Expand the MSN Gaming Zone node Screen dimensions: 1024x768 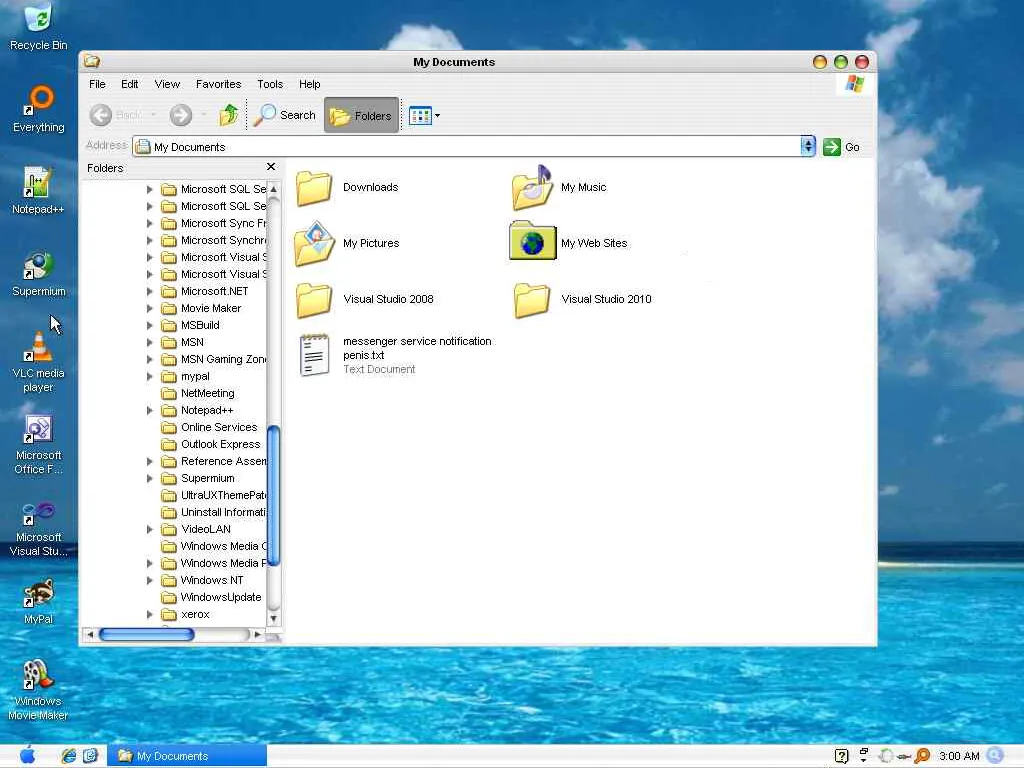click(150, 359)
